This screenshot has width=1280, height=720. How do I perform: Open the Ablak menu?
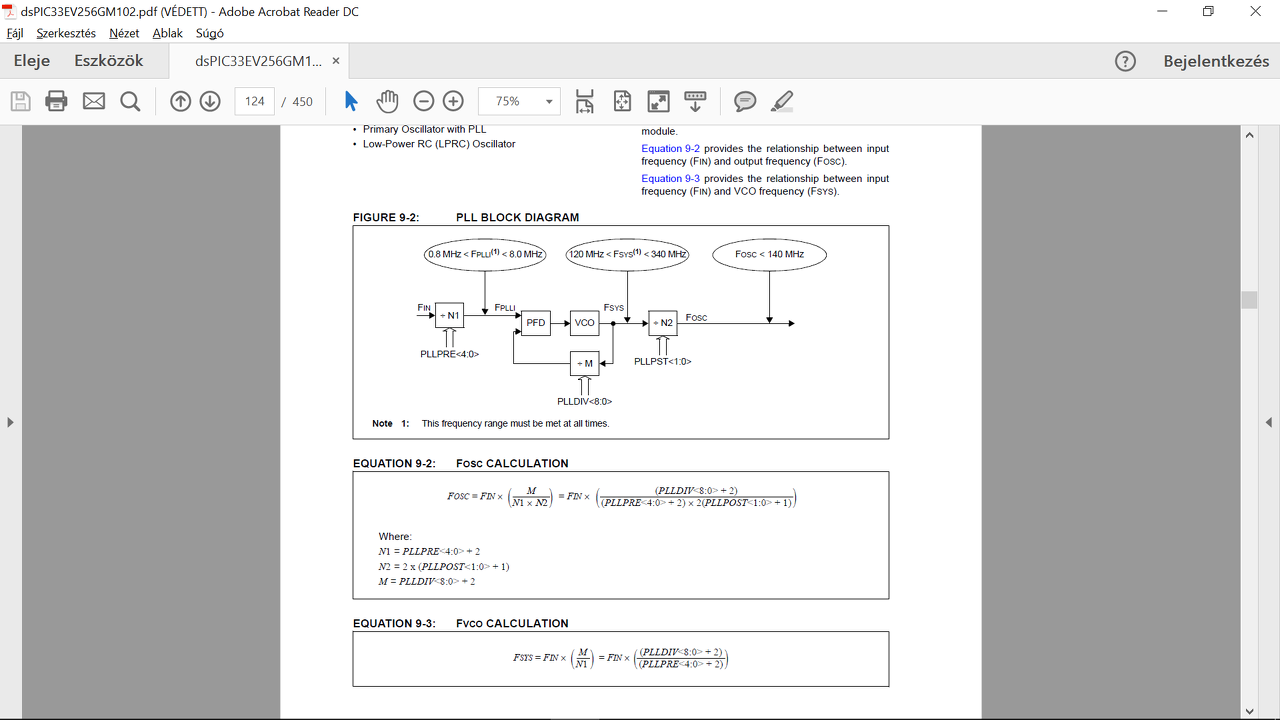(167, 33)
